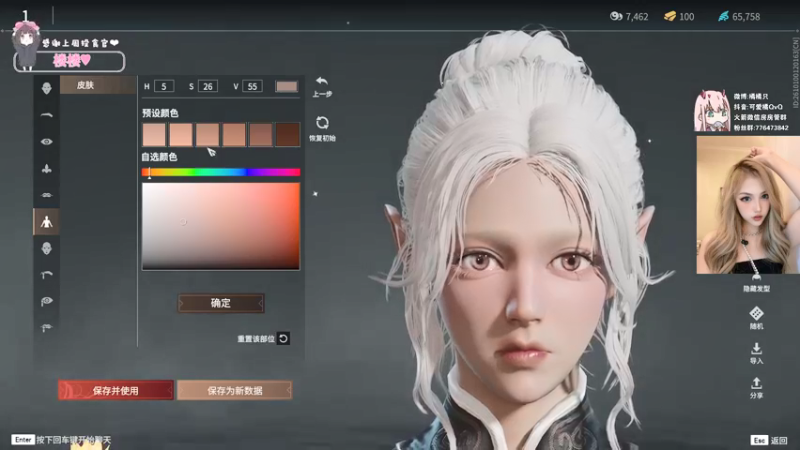Open the face shape category in the sidebar
The image size is (800, 450).
pos(46,88)
